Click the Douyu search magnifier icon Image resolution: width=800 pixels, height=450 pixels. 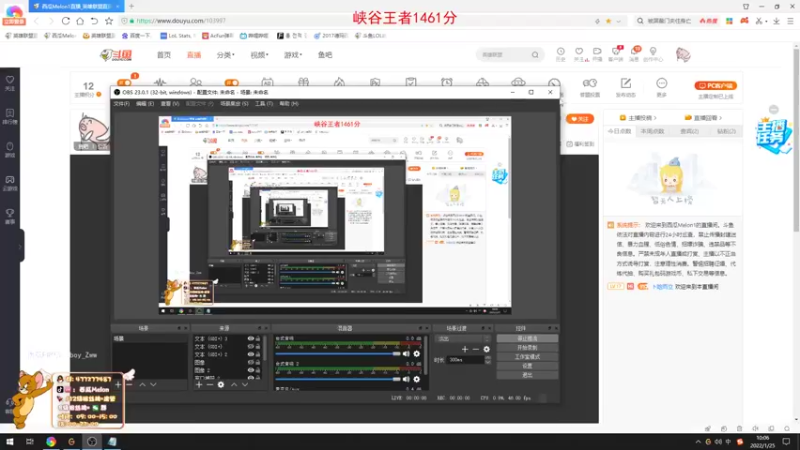[535, 55]
